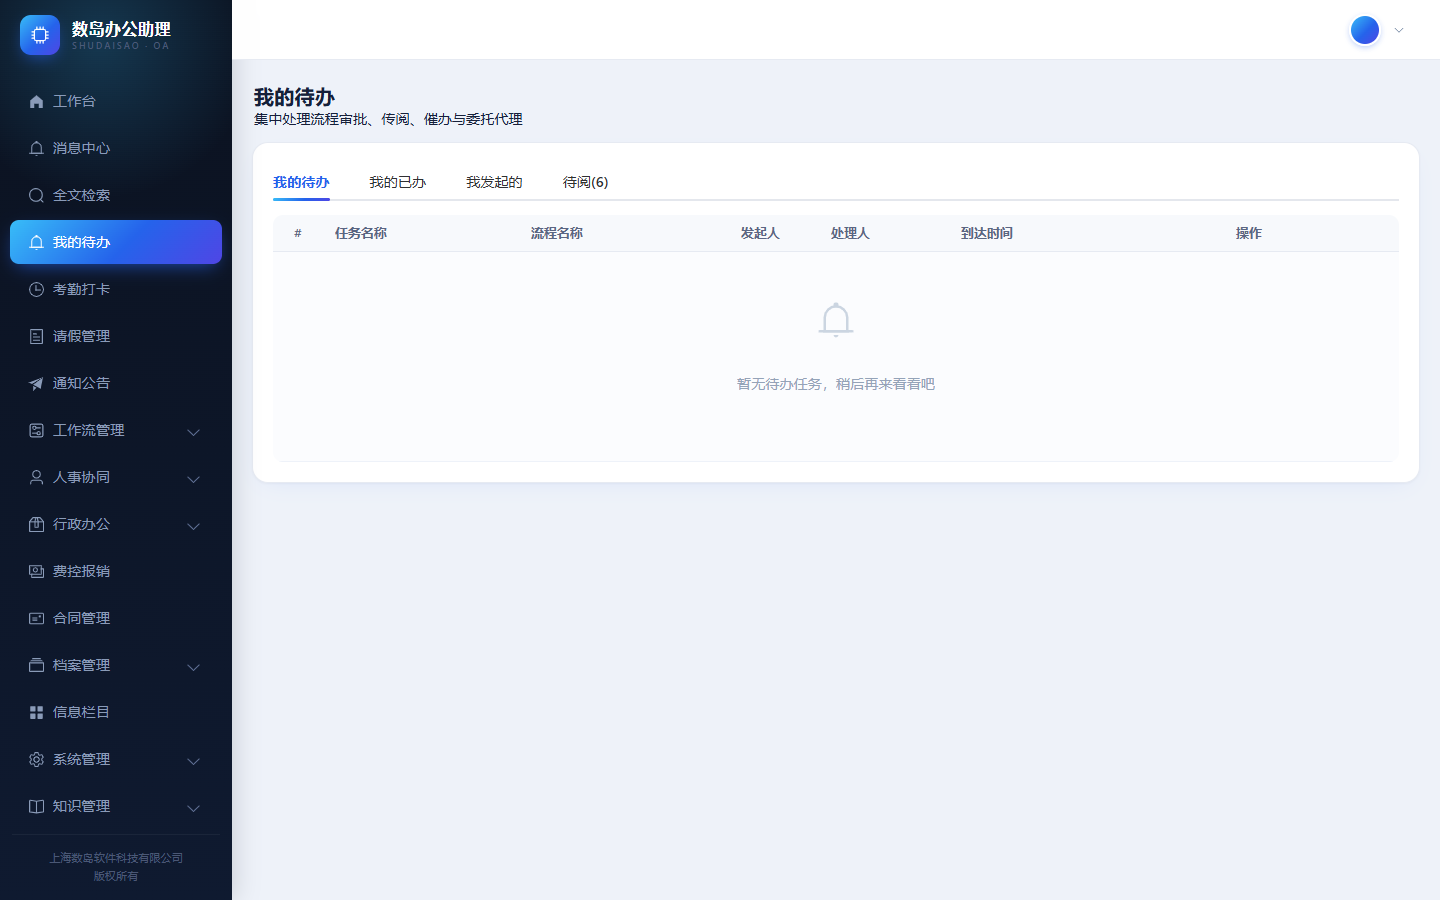Expand the 系统管理 submenu chevron
Screen dimensions: 1440x900
click(194, 761)
